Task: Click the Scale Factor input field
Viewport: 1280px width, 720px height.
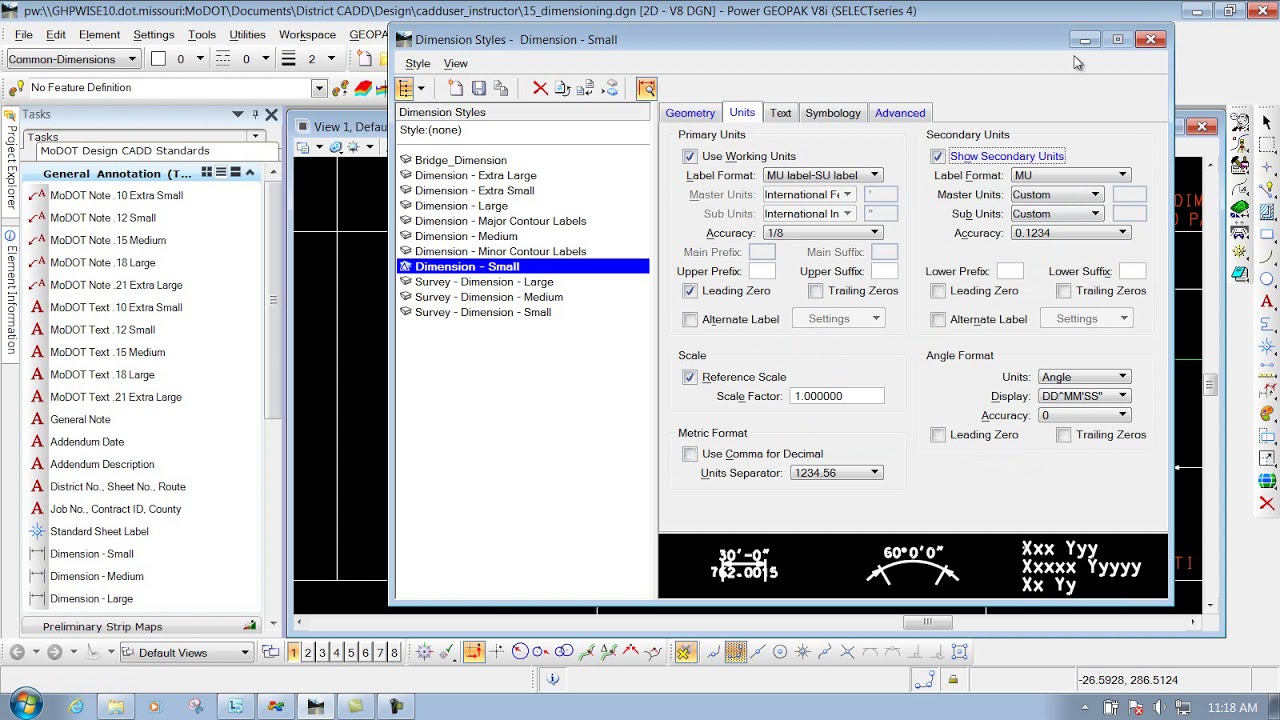Action: pyautogui.click(x=837, y=396)
